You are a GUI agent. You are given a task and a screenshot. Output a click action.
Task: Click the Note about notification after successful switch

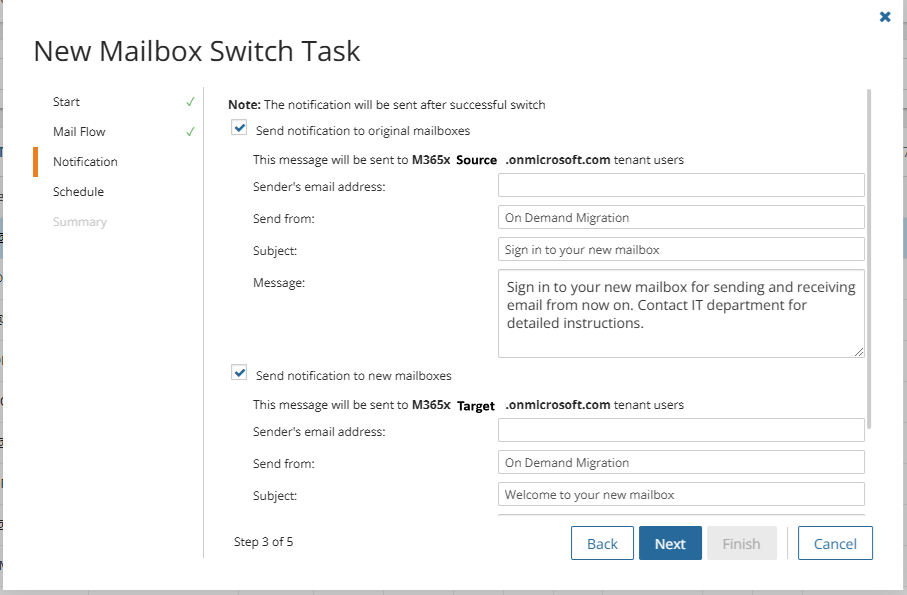click(386, 105)
